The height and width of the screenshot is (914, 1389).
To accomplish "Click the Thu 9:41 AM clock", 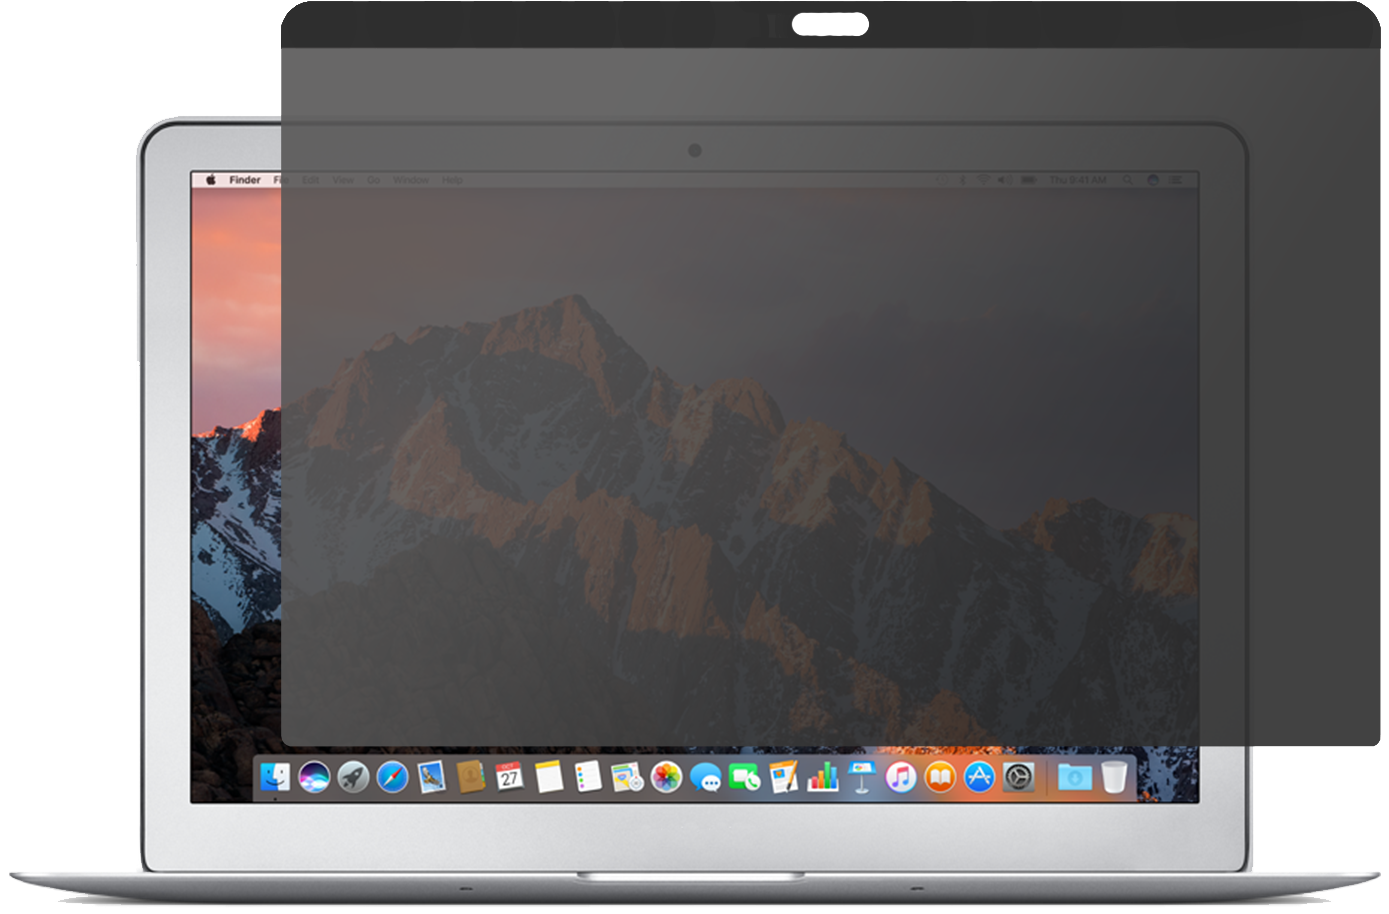I will click(1077, 180).
